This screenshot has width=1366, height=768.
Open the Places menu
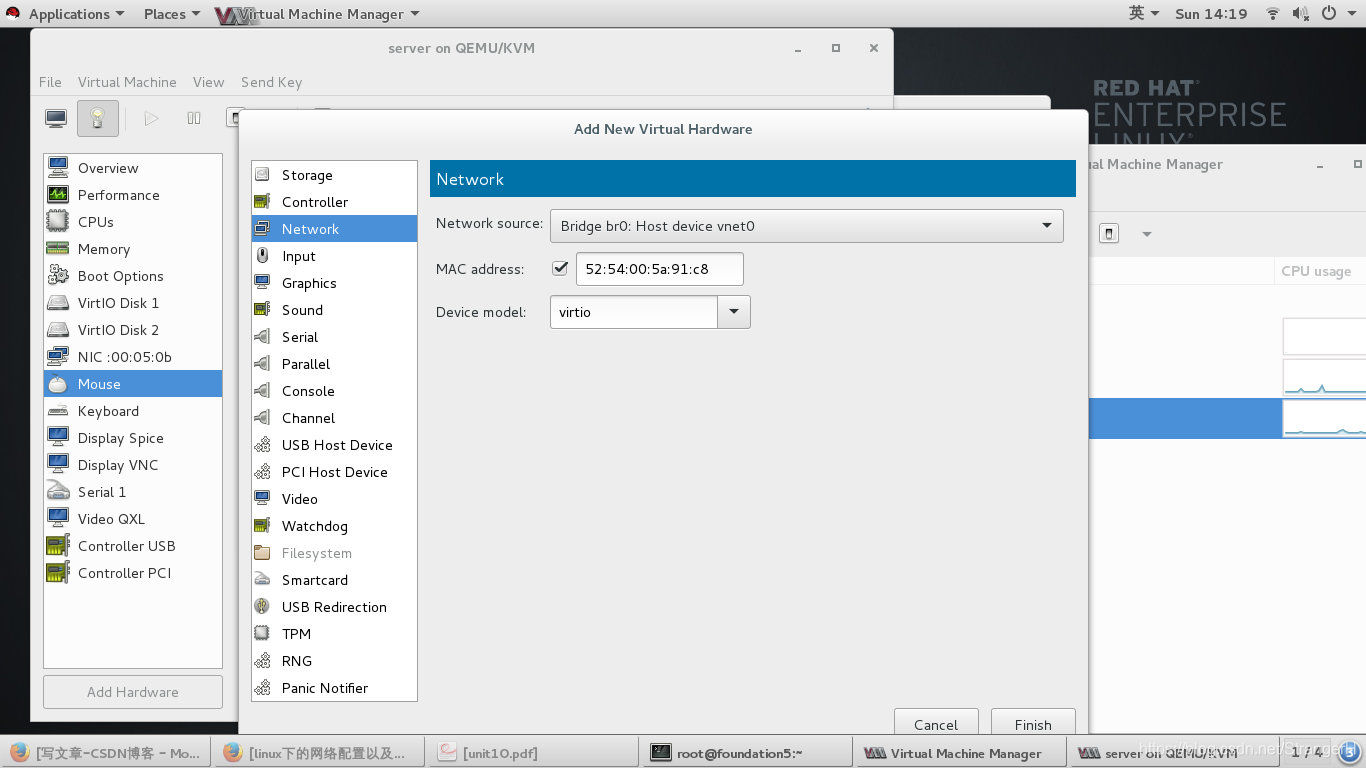click(x=171, y=14)
